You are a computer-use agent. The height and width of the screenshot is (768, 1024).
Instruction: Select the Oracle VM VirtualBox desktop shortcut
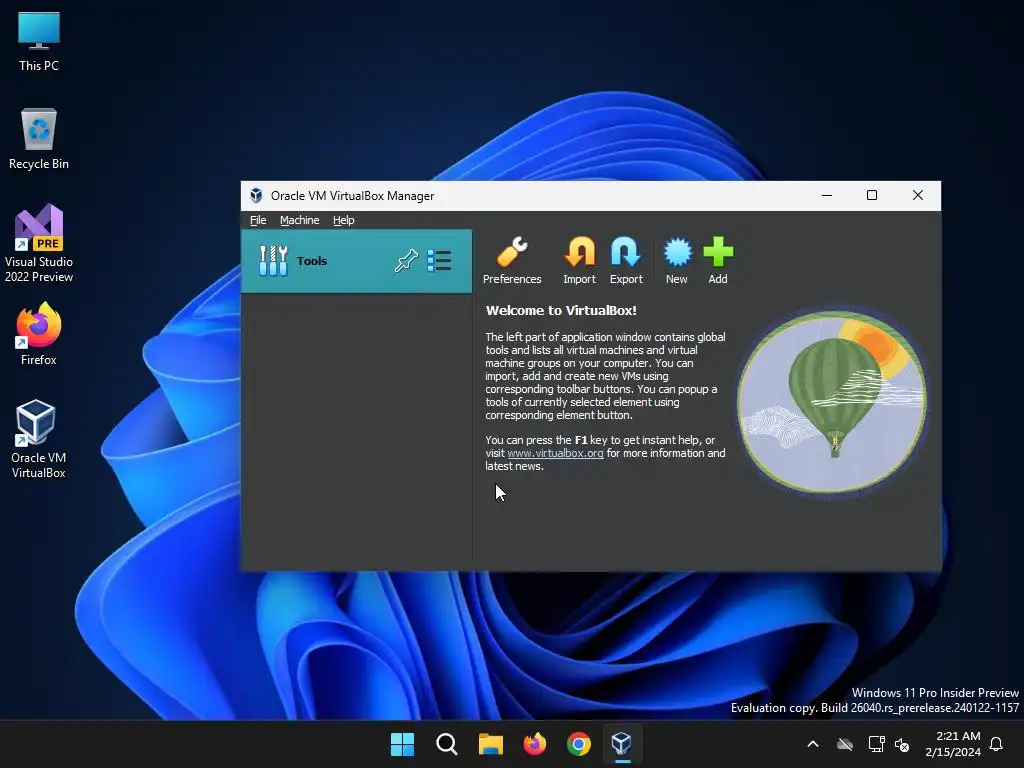[39, 439]
